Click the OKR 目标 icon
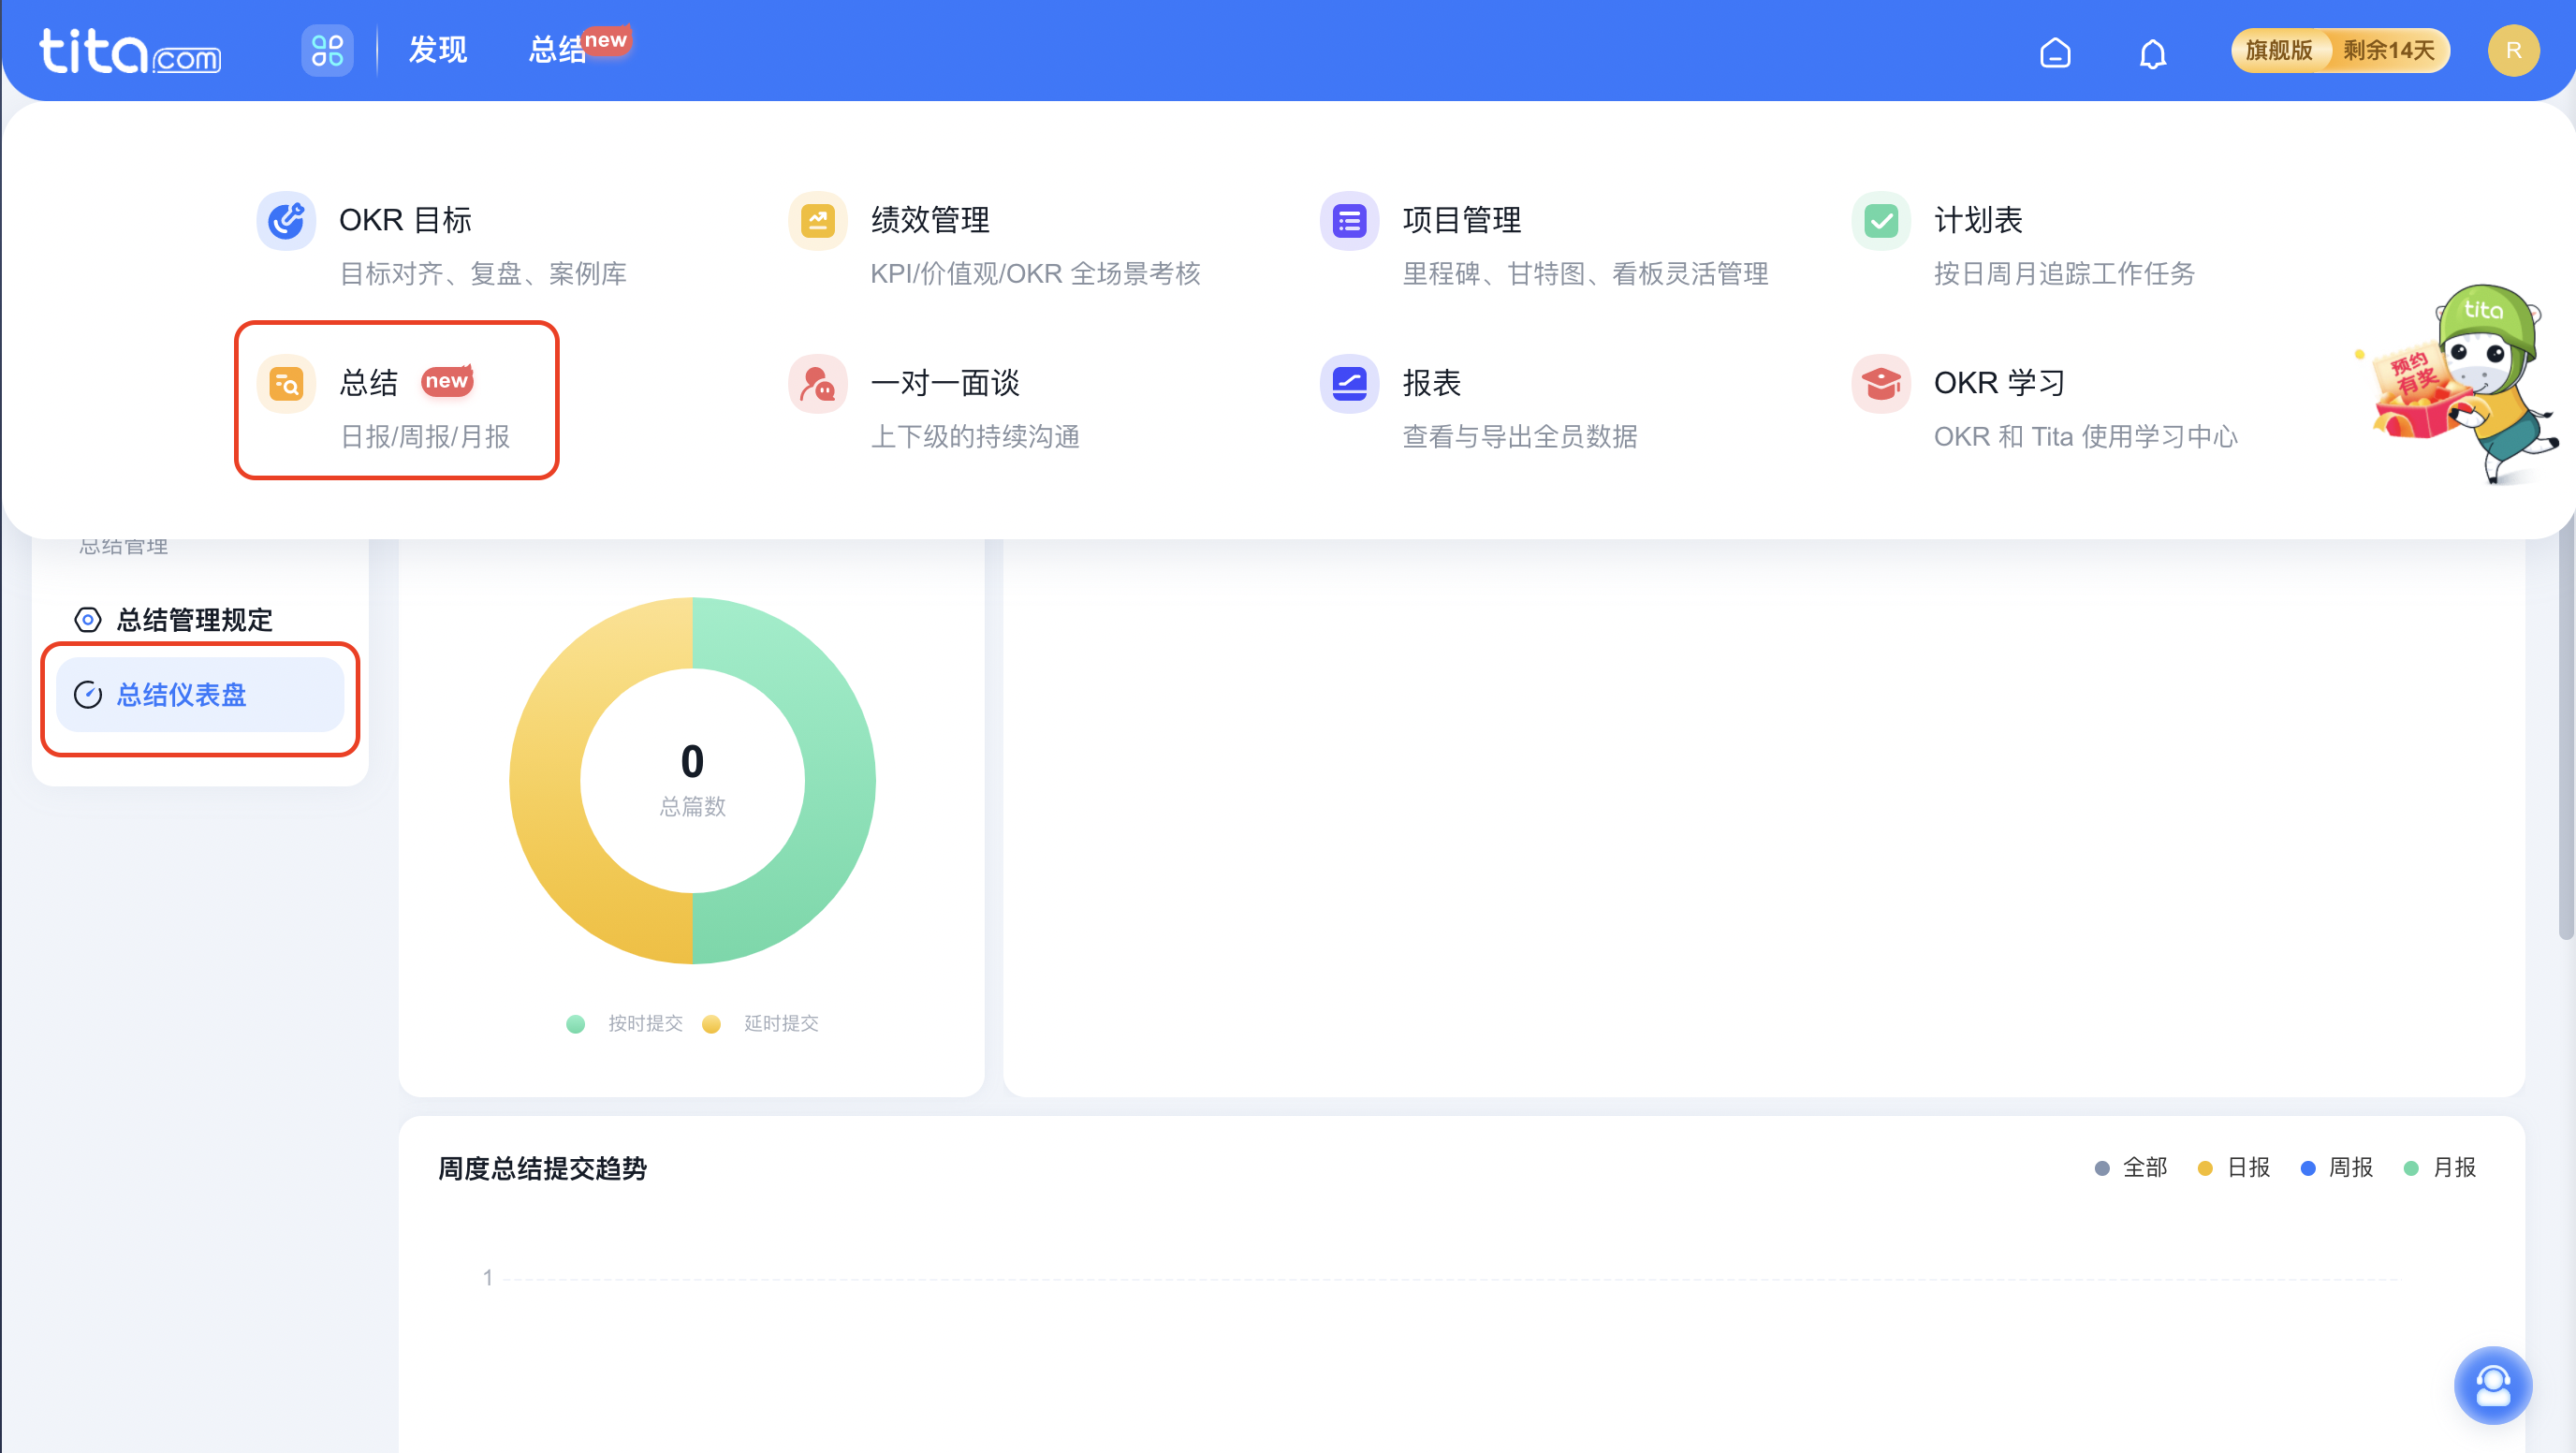 [x=286, y=220]
